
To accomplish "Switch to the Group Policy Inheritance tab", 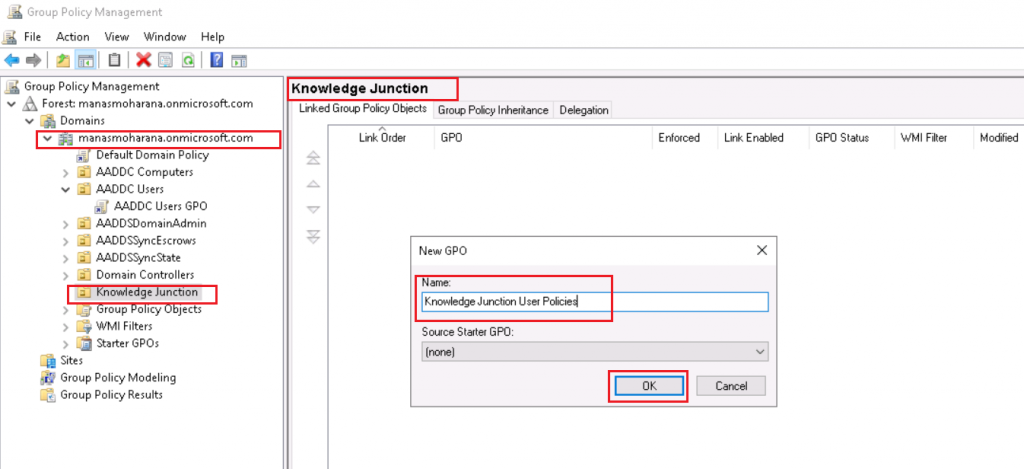I will tap(492, 110).
